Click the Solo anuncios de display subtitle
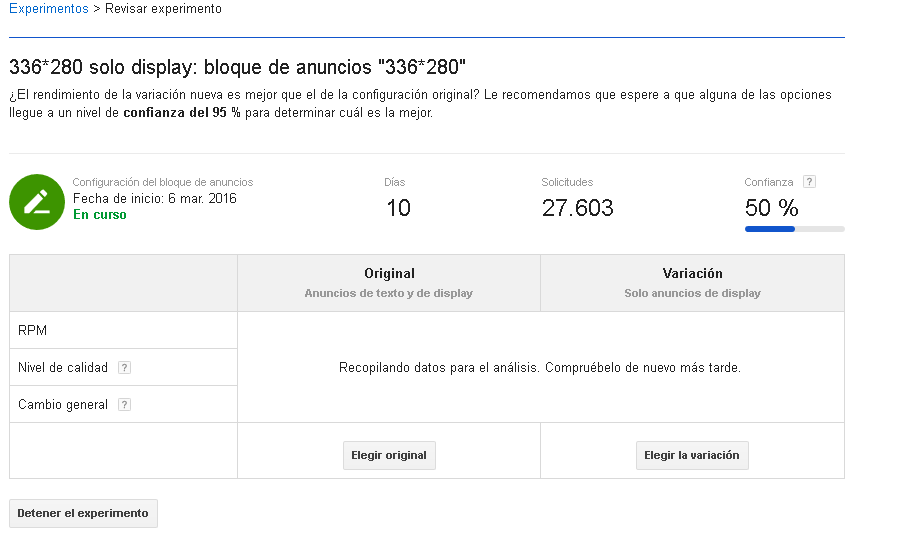This screenshot has width=922, height=552. pos(693,293)
